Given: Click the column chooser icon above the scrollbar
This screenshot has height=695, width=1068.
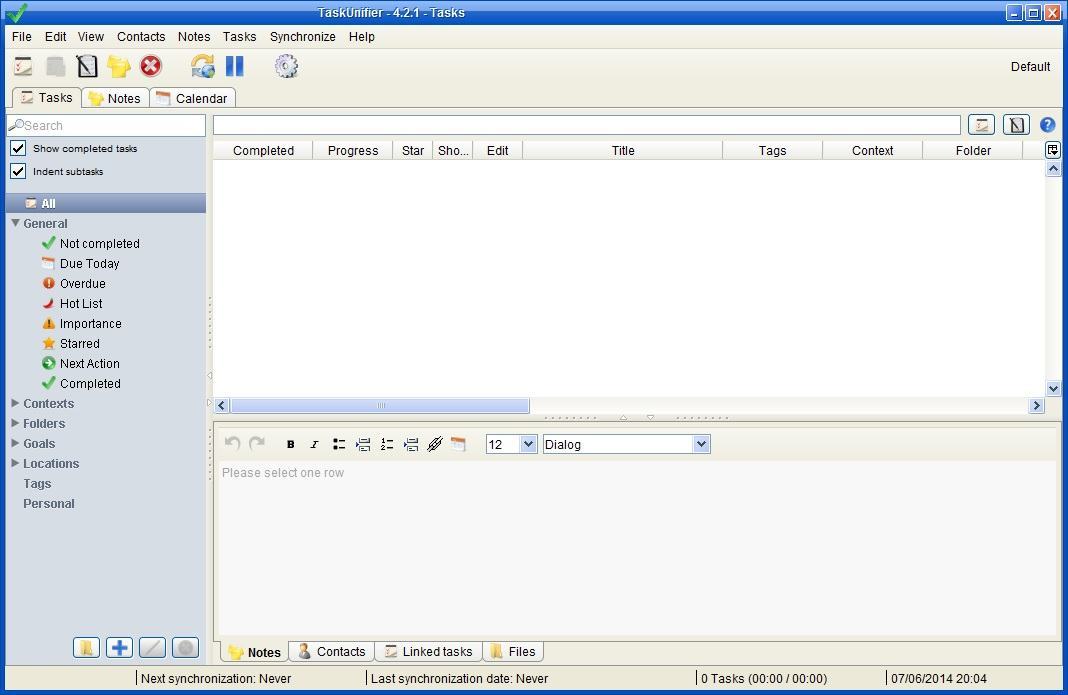Looking at the screenshot, I should 1053,150.
